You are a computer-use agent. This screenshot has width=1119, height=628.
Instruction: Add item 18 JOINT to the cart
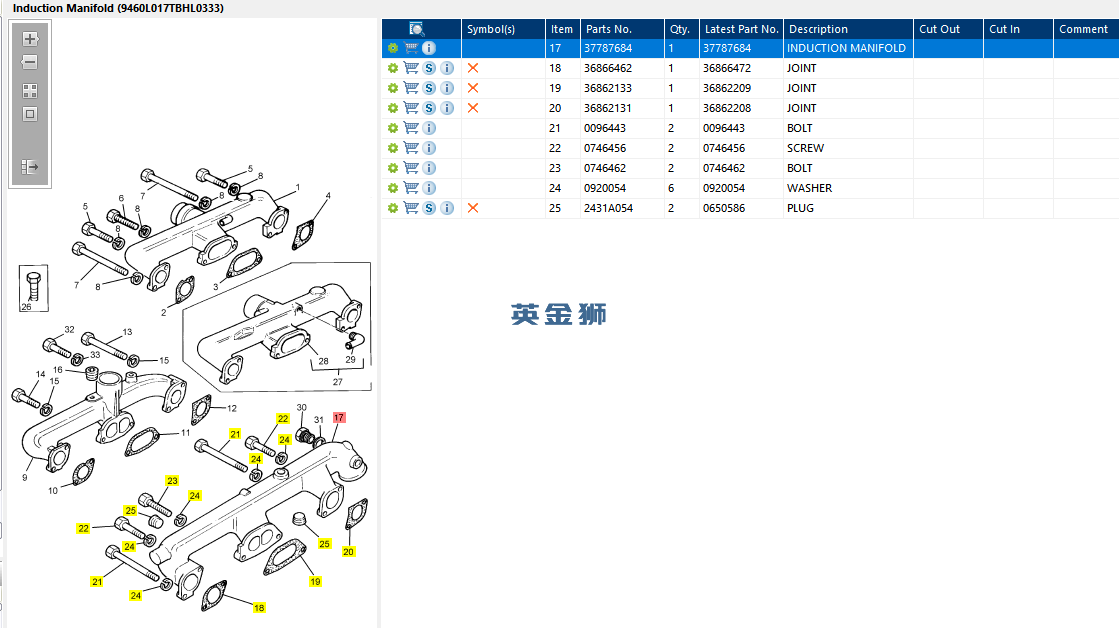(411, 68)
